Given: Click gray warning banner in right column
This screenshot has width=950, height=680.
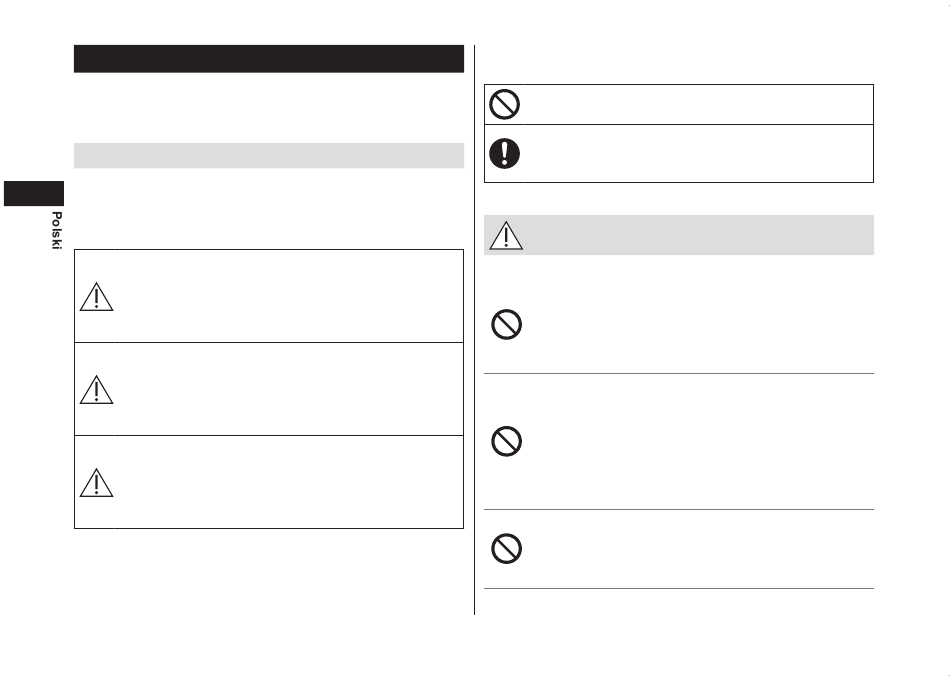Looking at the screenshot, I should click(x=679, y=235).
